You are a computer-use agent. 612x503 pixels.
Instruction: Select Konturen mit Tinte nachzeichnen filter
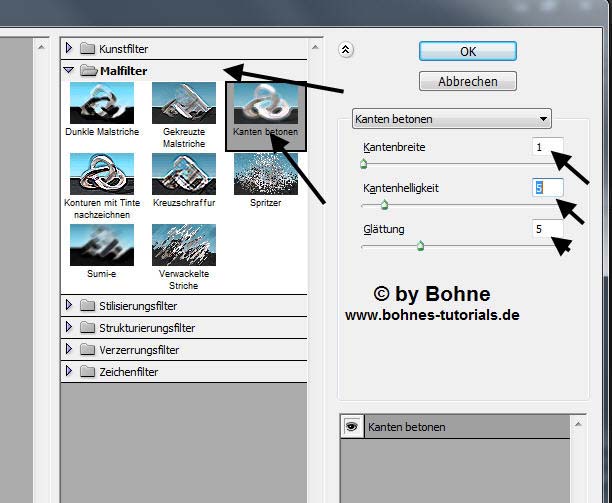[100, 173]
